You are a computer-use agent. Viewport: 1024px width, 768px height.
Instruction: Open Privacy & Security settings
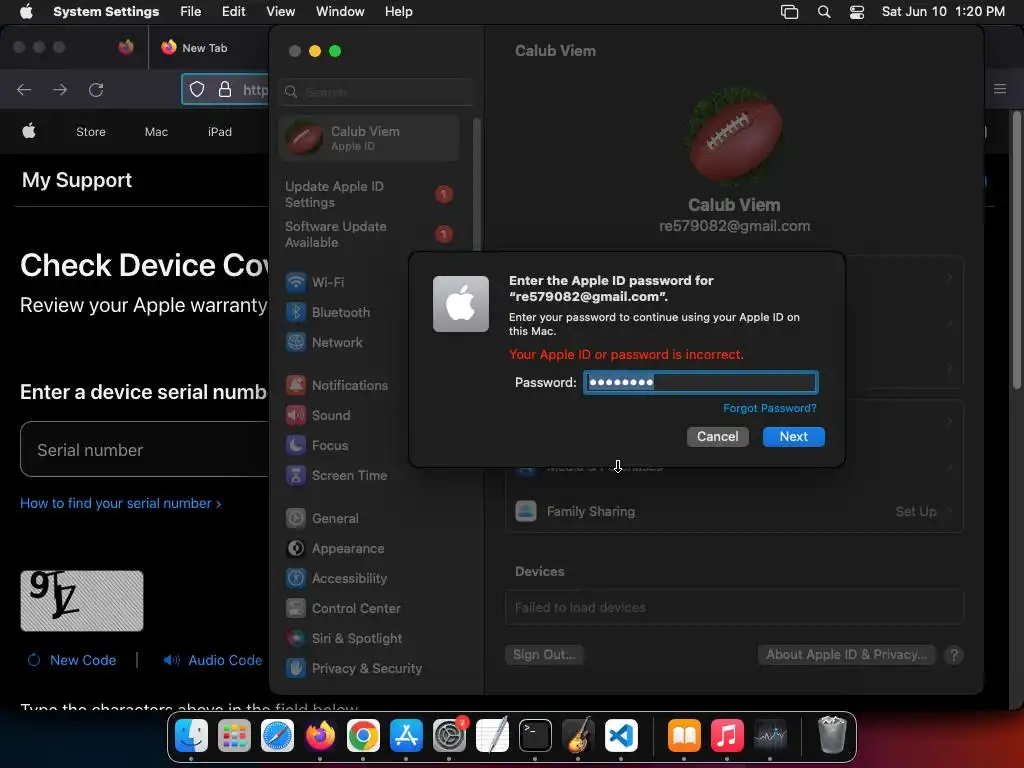click(x=354, y=669)
